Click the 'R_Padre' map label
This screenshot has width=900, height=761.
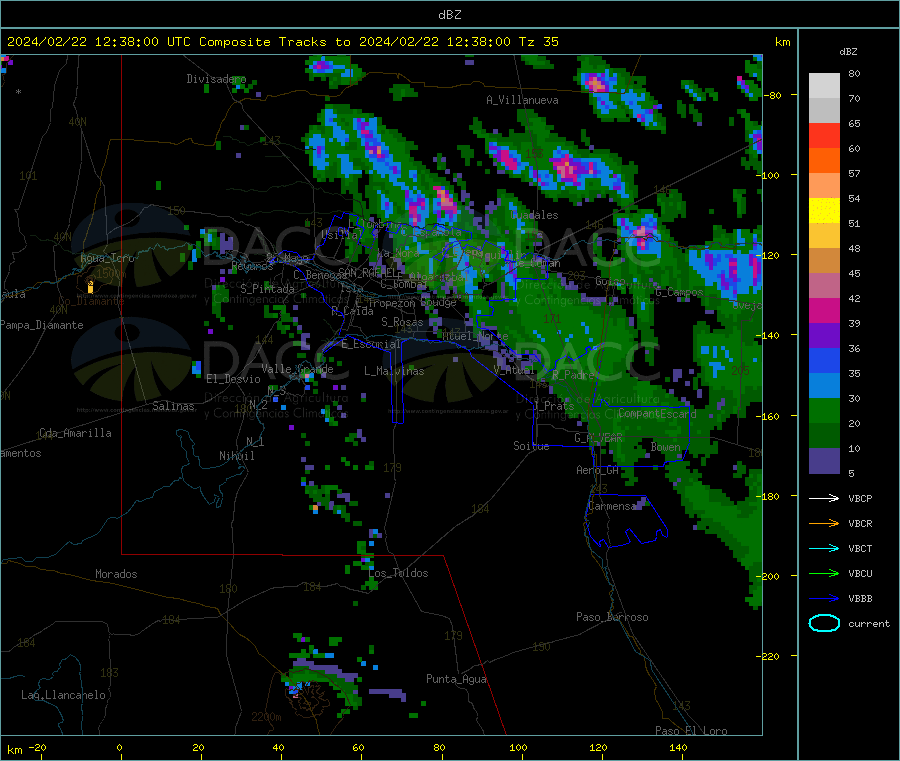point(573,375)
